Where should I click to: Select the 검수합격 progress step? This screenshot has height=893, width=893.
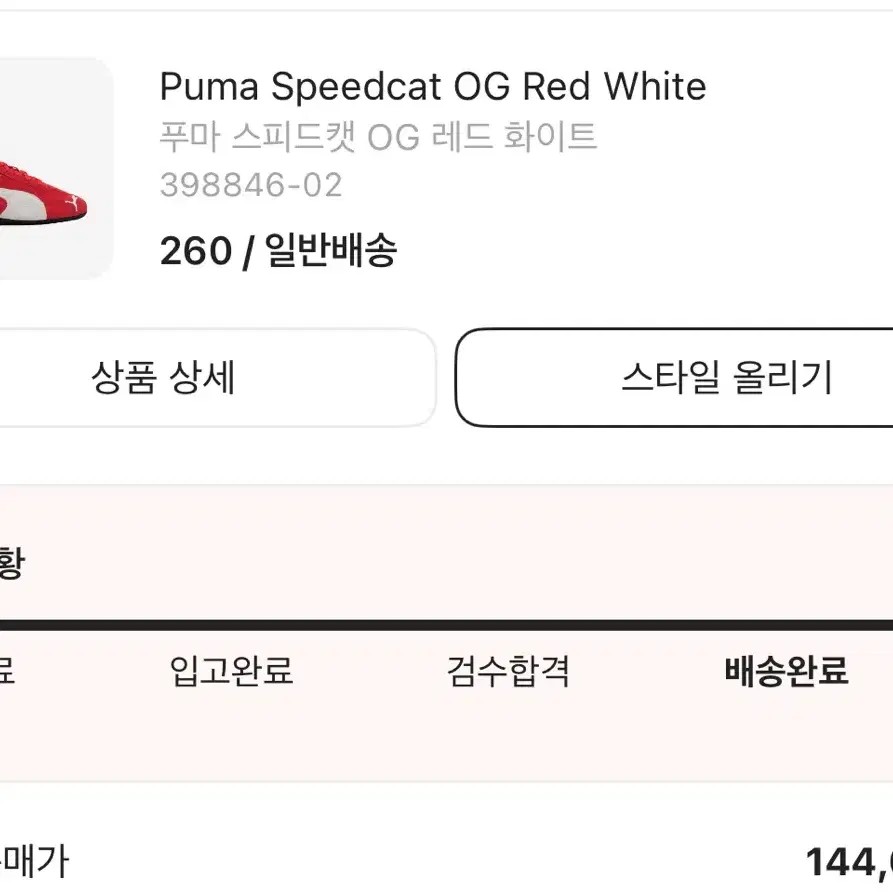click(508, 671)
